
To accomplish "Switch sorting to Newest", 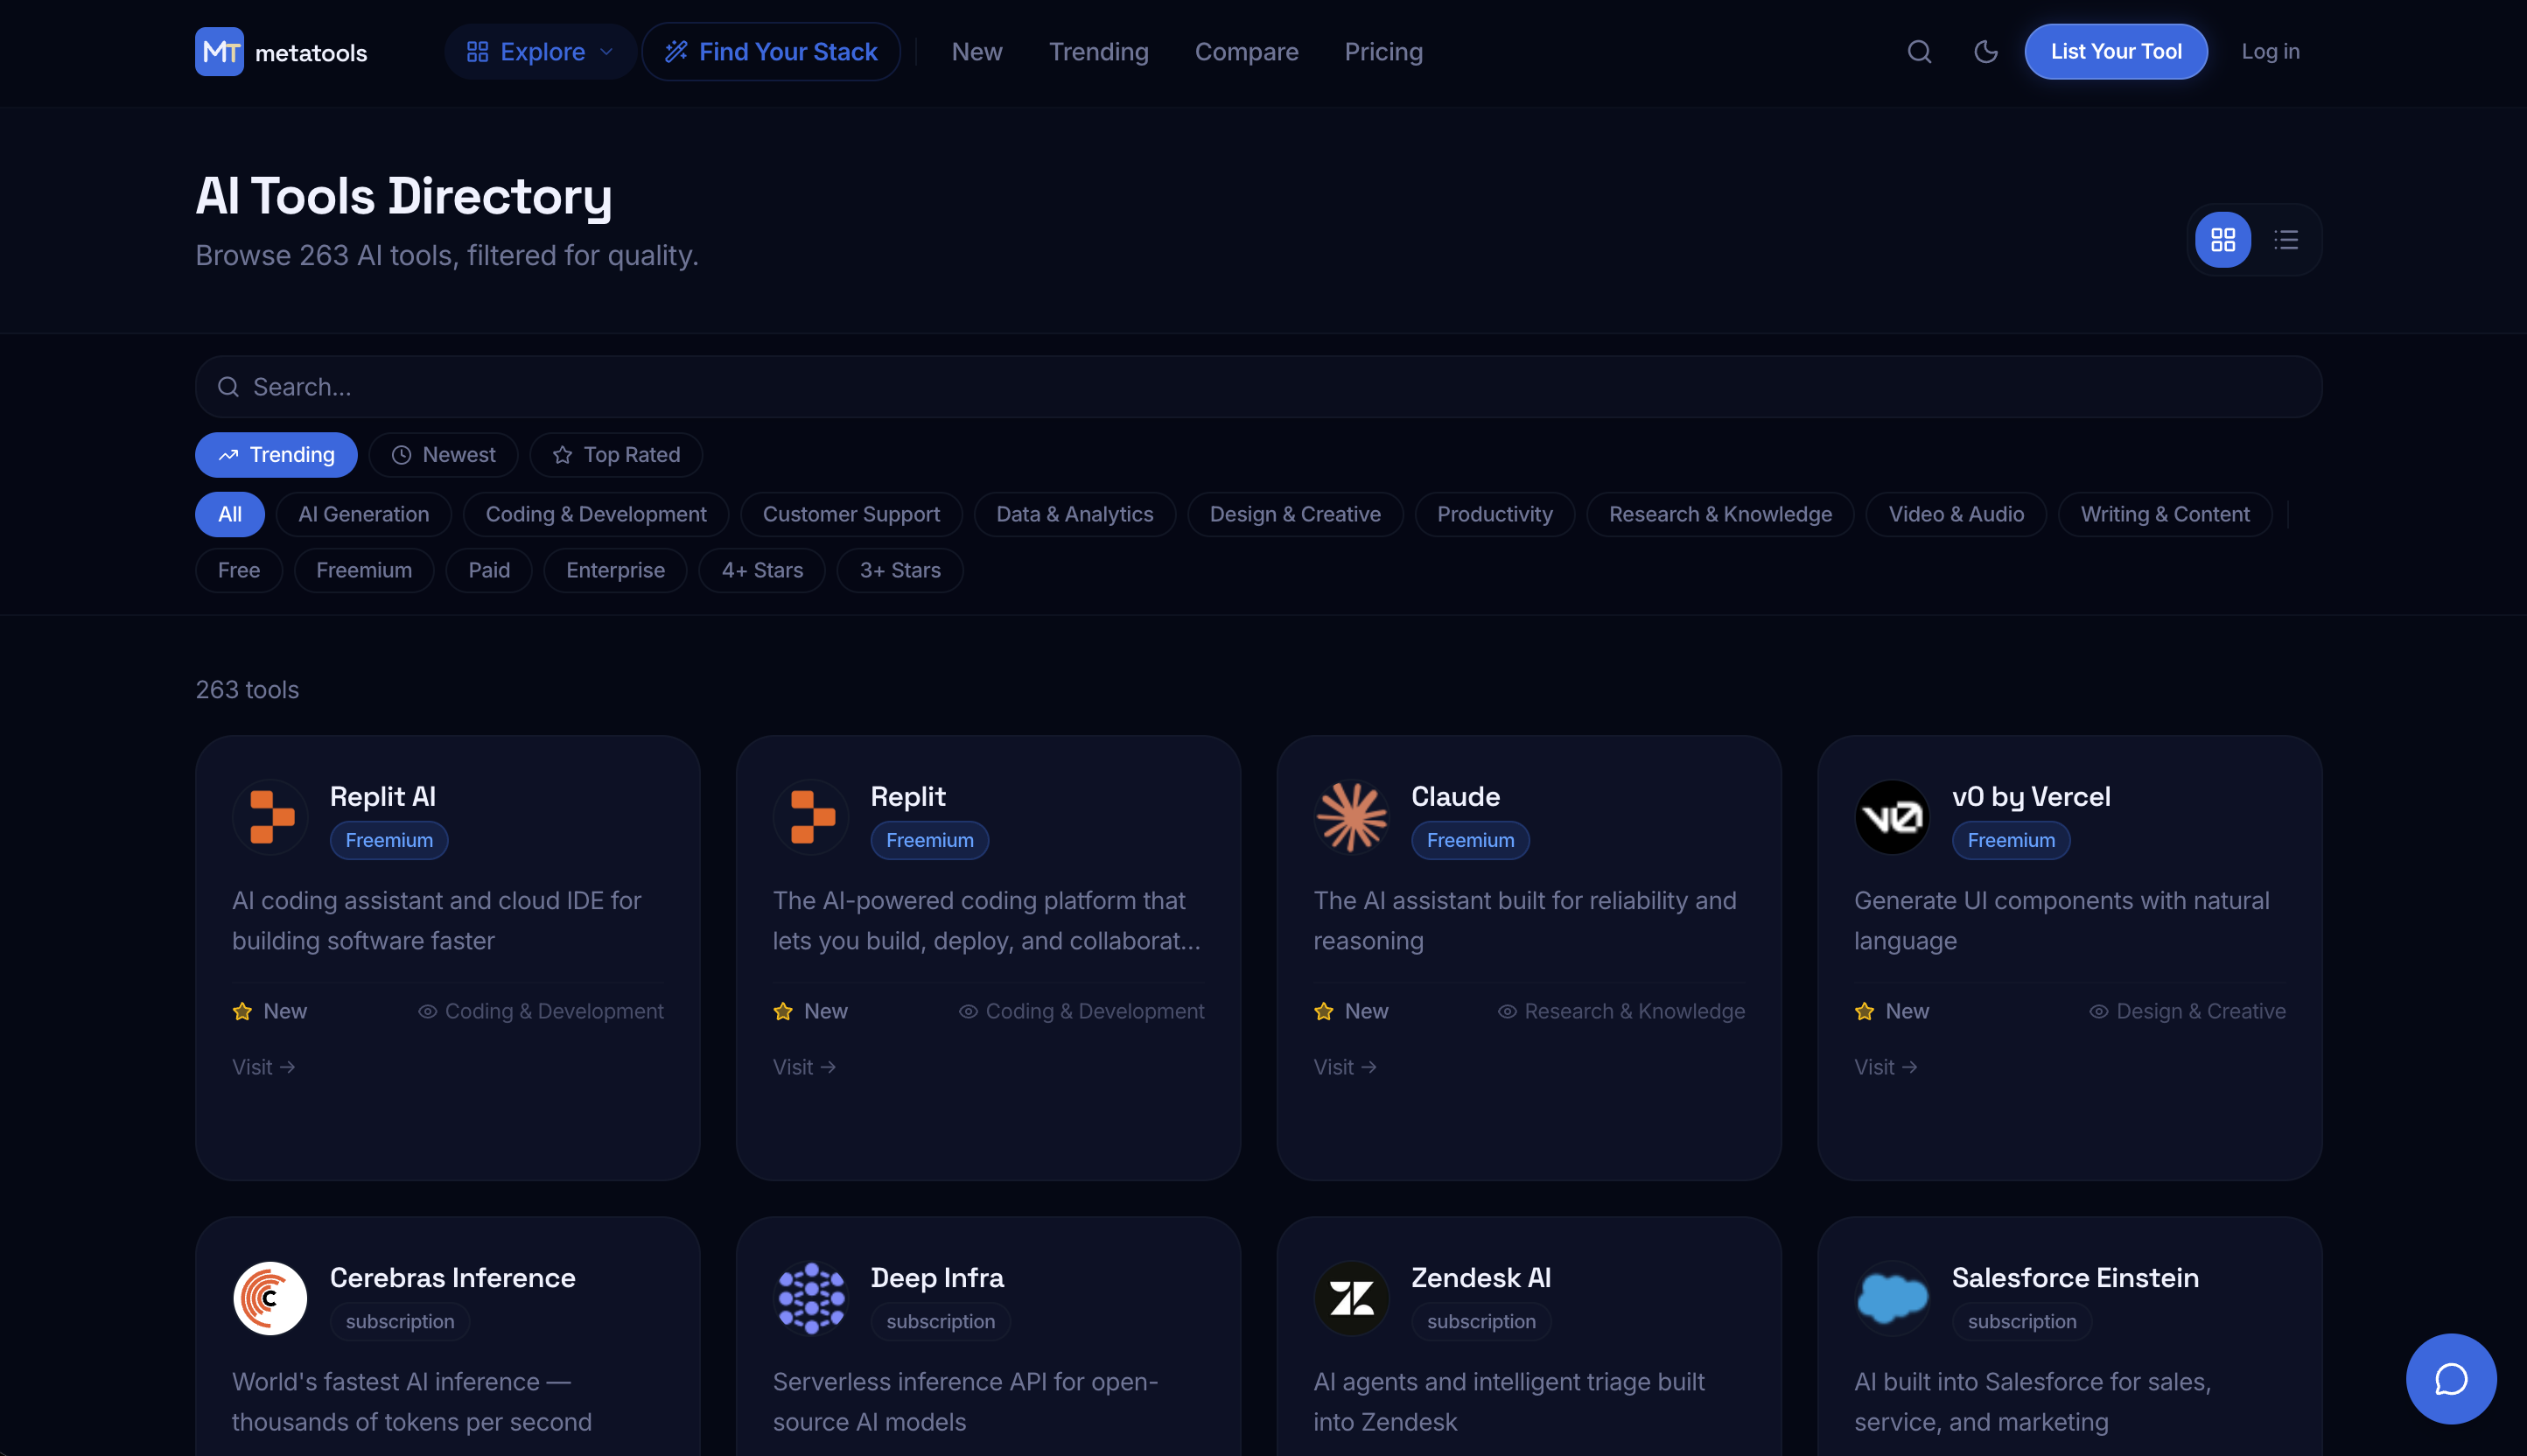I will click(443, 454).
